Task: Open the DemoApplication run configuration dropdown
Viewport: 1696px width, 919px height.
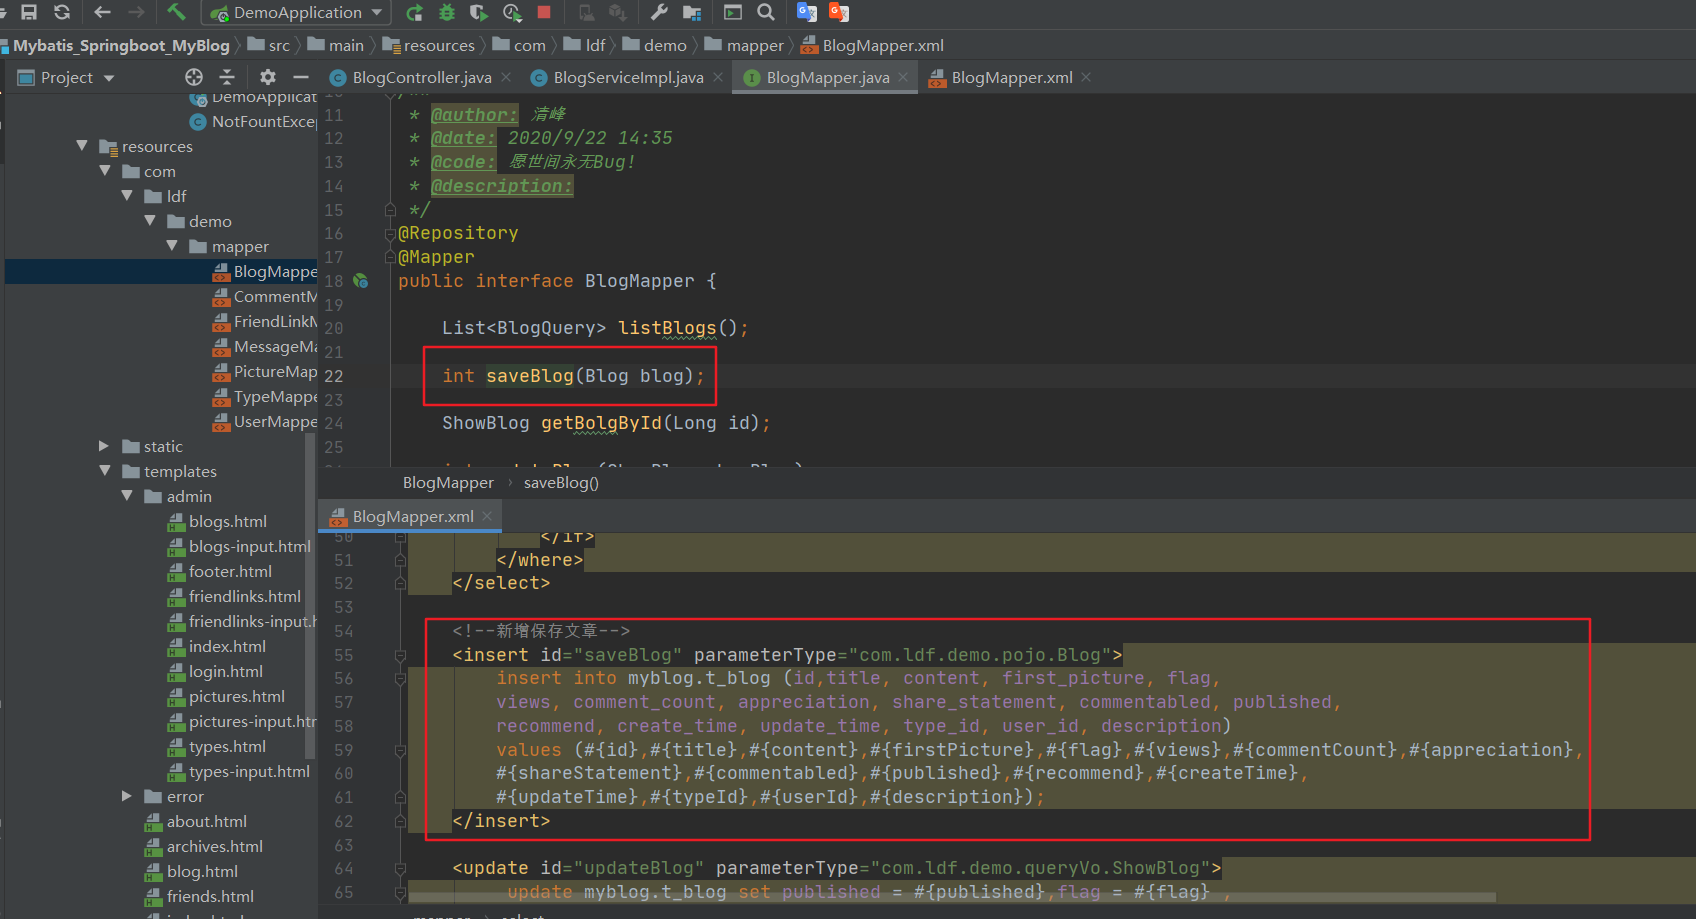Action: click(296, 12)
